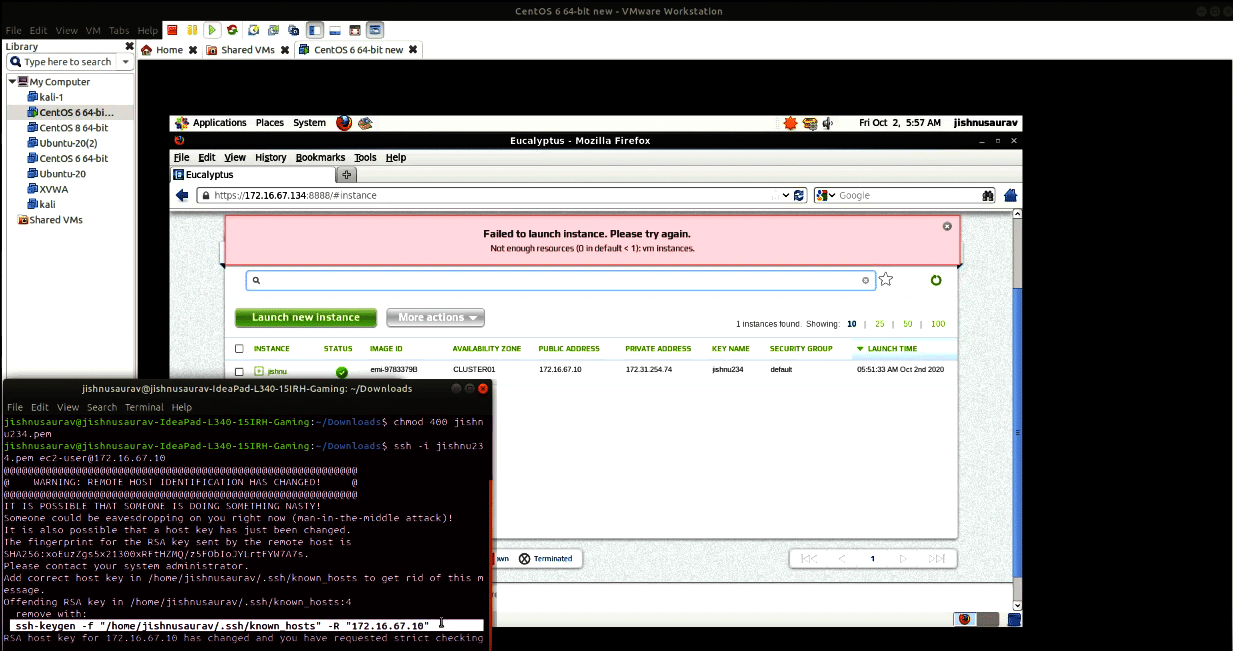The height and width of the screenshot is (651, 1233).
Task: Click the green power-on VM play icon
Action: click(213, 31)
